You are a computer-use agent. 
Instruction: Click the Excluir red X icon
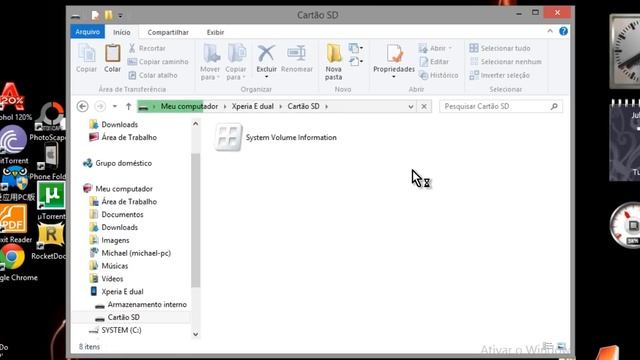coord(266,54)
